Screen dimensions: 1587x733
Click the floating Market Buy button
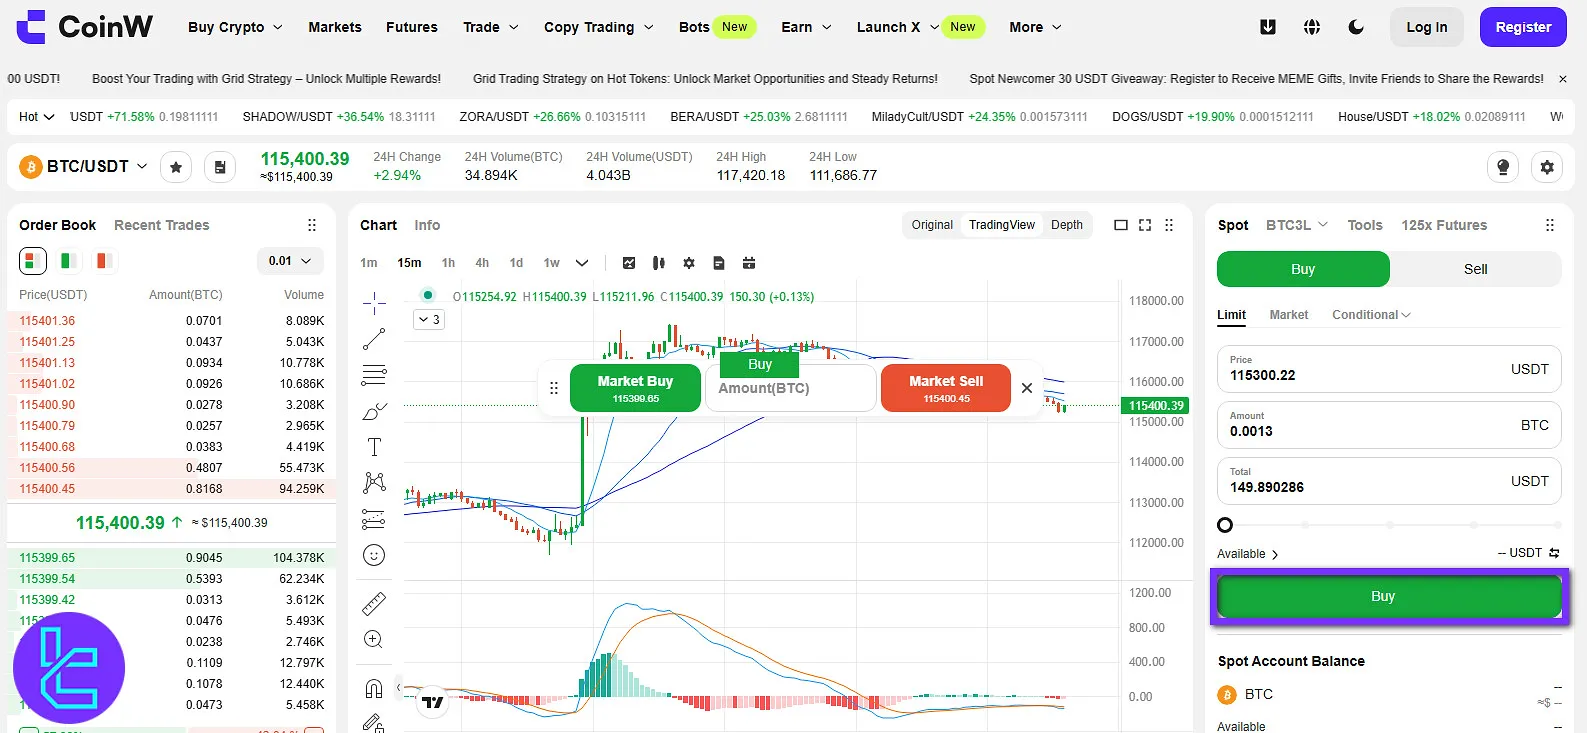click(635, 388)
